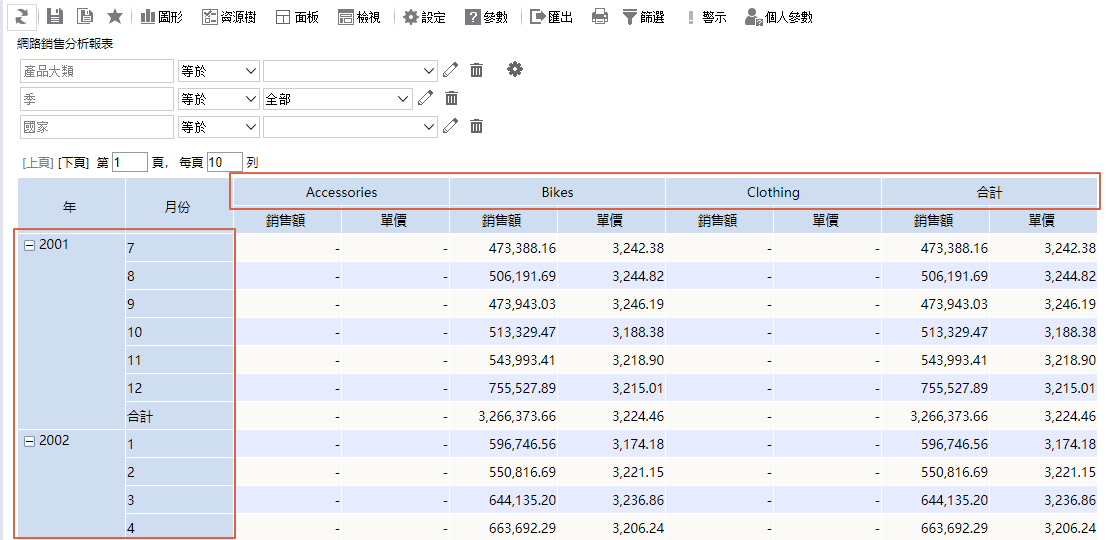
Task: Open the 產品大類 value dropdown
Action: tap(349, 71)
